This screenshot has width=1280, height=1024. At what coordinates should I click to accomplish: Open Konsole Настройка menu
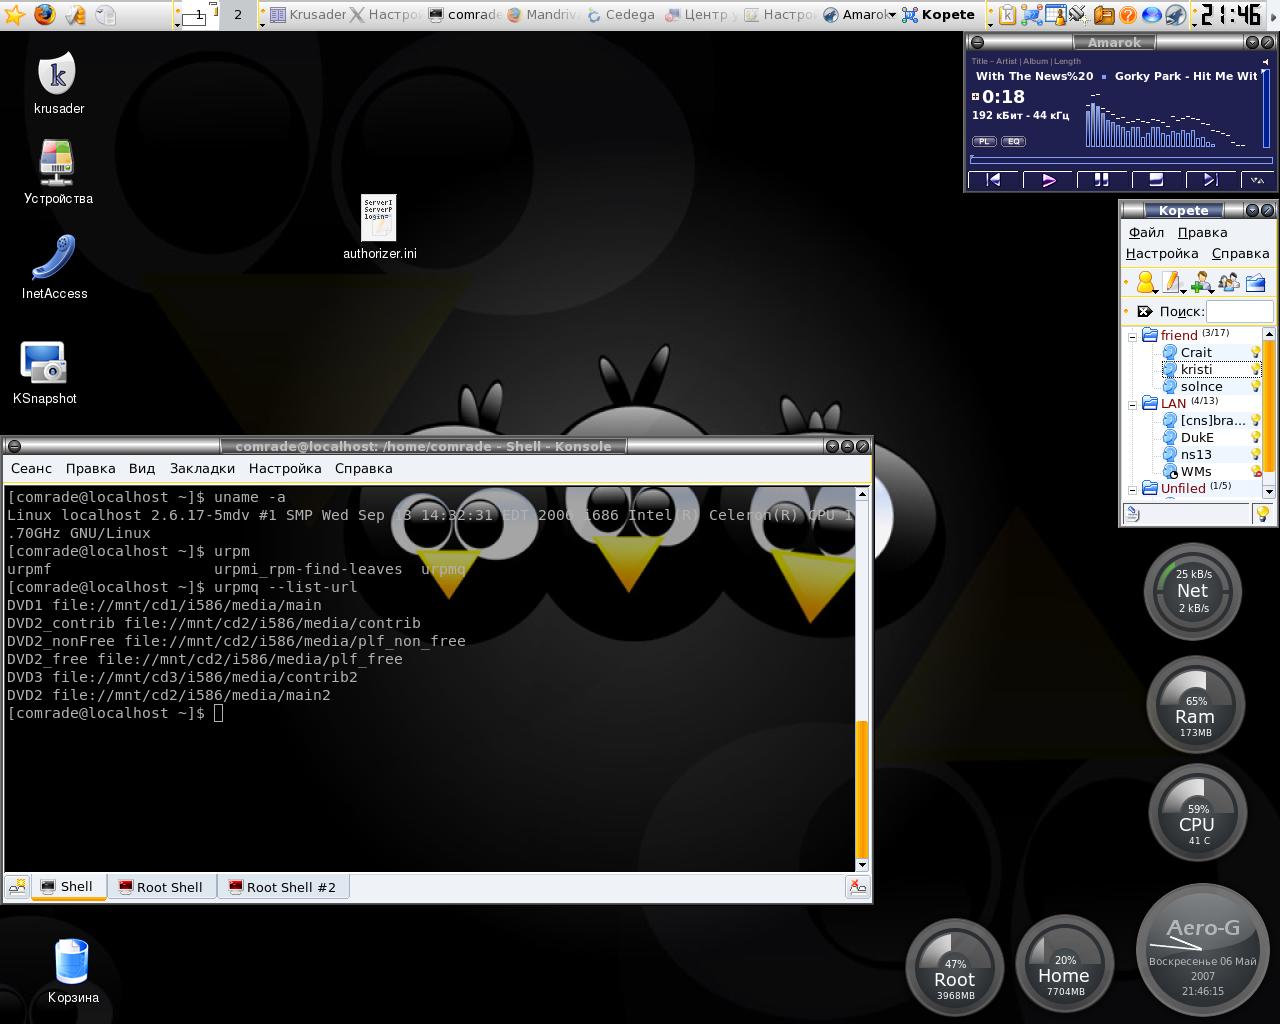[285, 468]
